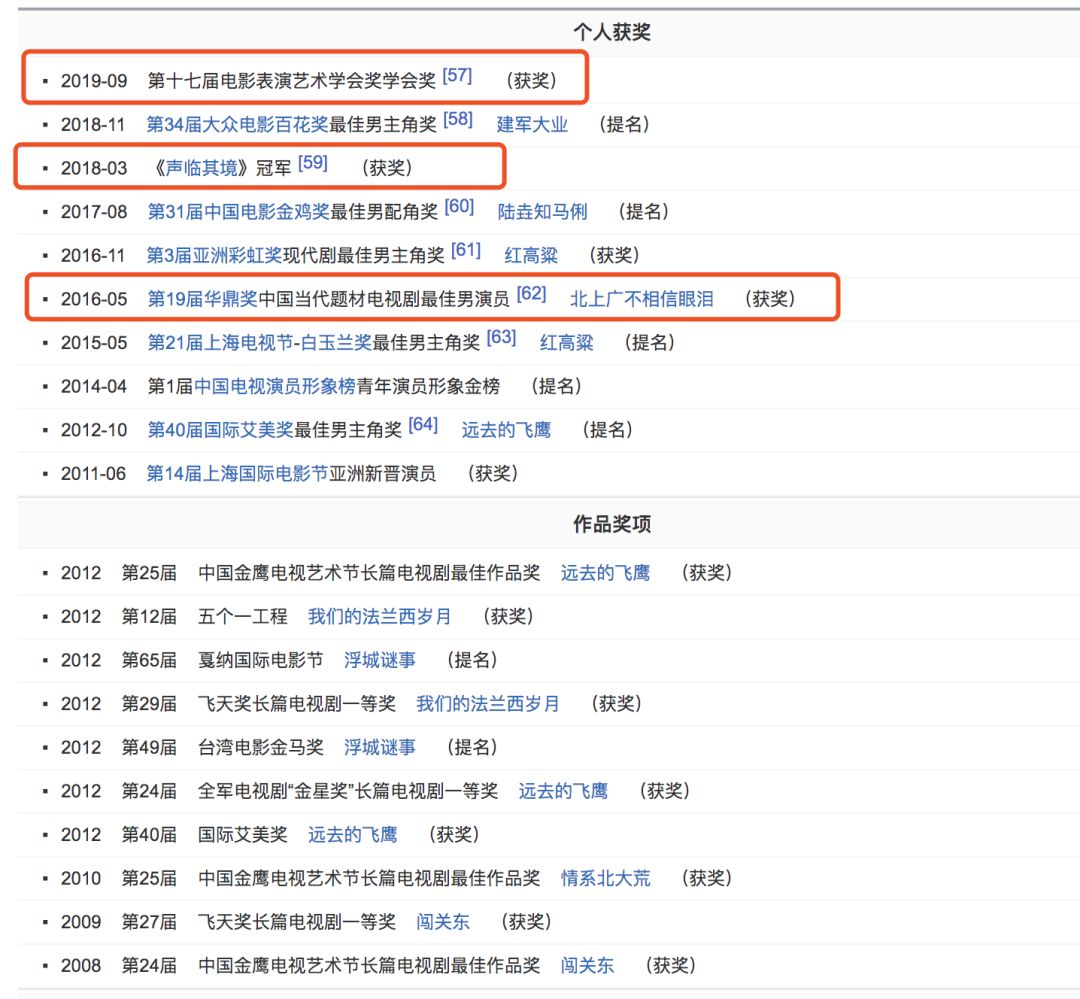Open 第31届中国电影金鸡奖 link

tap(238, 212)
